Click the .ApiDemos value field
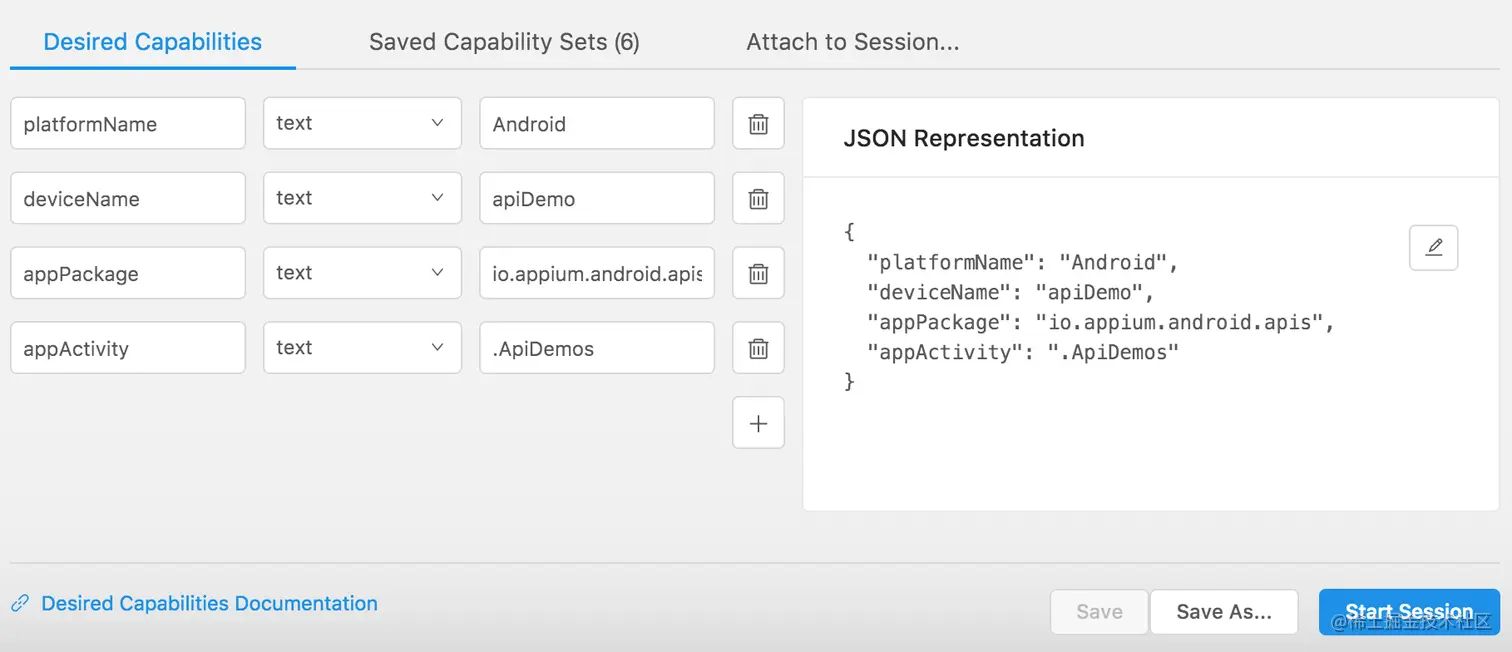 pyautogui.click(x=596, y=348)
